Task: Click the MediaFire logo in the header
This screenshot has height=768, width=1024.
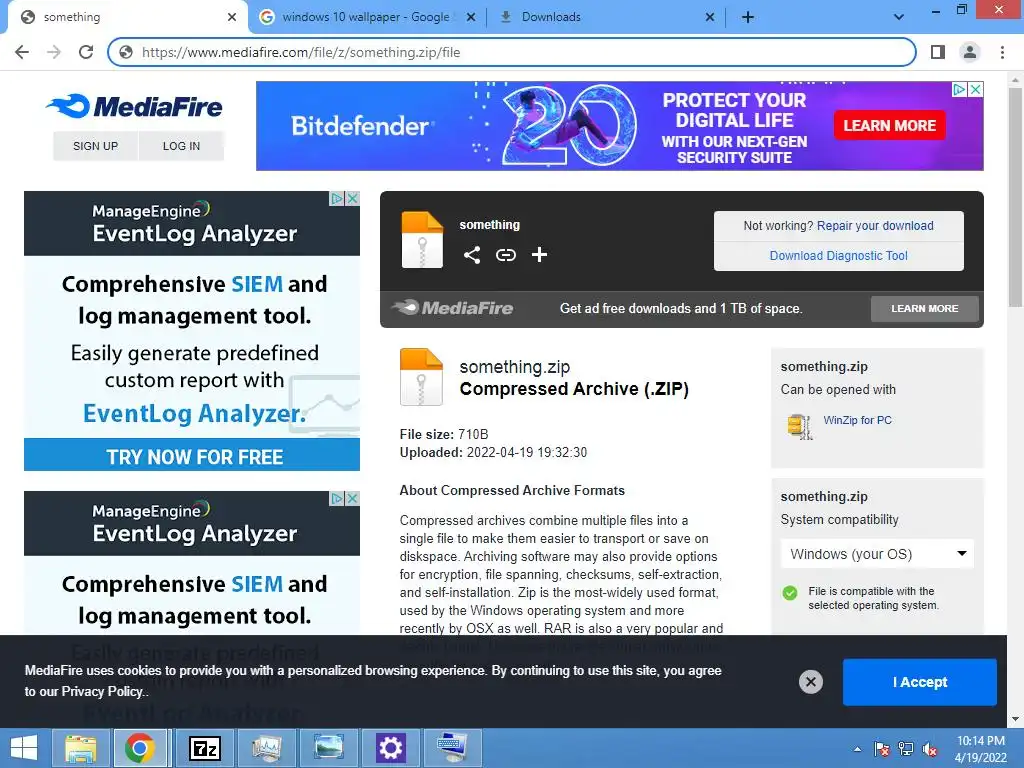Action: (134, 106)
